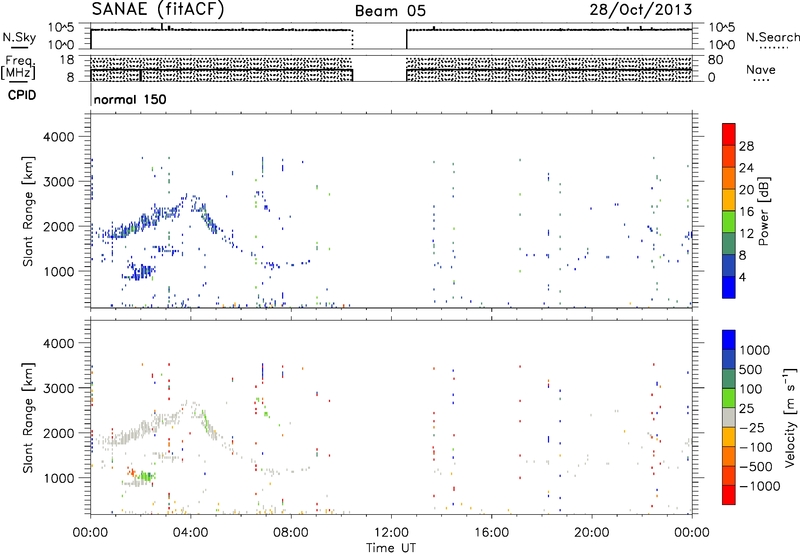Click the 100 label on Velocity colorbar

tap(751, 389)
